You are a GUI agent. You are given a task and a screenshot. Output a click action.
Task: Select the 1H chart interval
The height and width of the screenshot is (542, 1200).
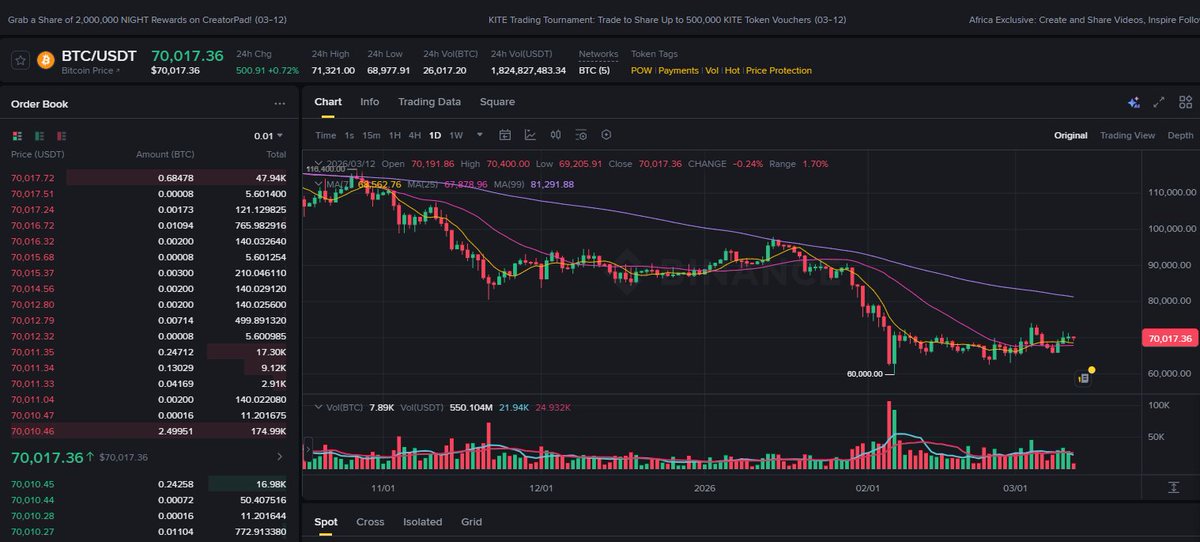coord(395,135)
